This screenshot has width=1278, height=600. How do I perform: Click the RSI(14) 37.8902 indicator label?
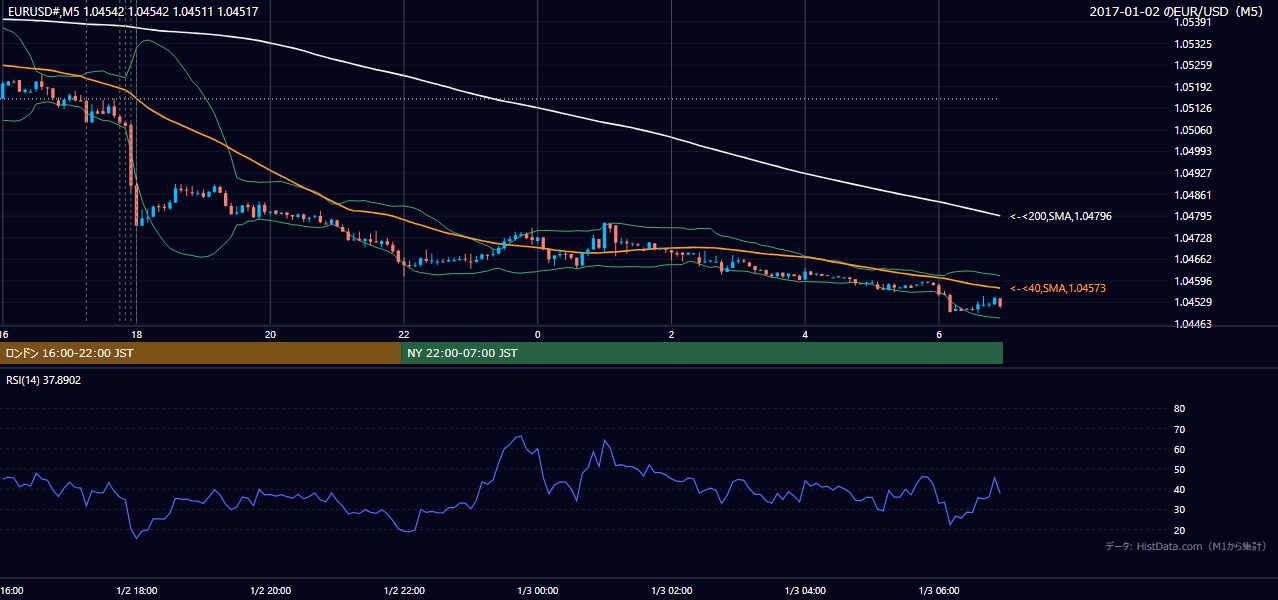tap(43, 380)
